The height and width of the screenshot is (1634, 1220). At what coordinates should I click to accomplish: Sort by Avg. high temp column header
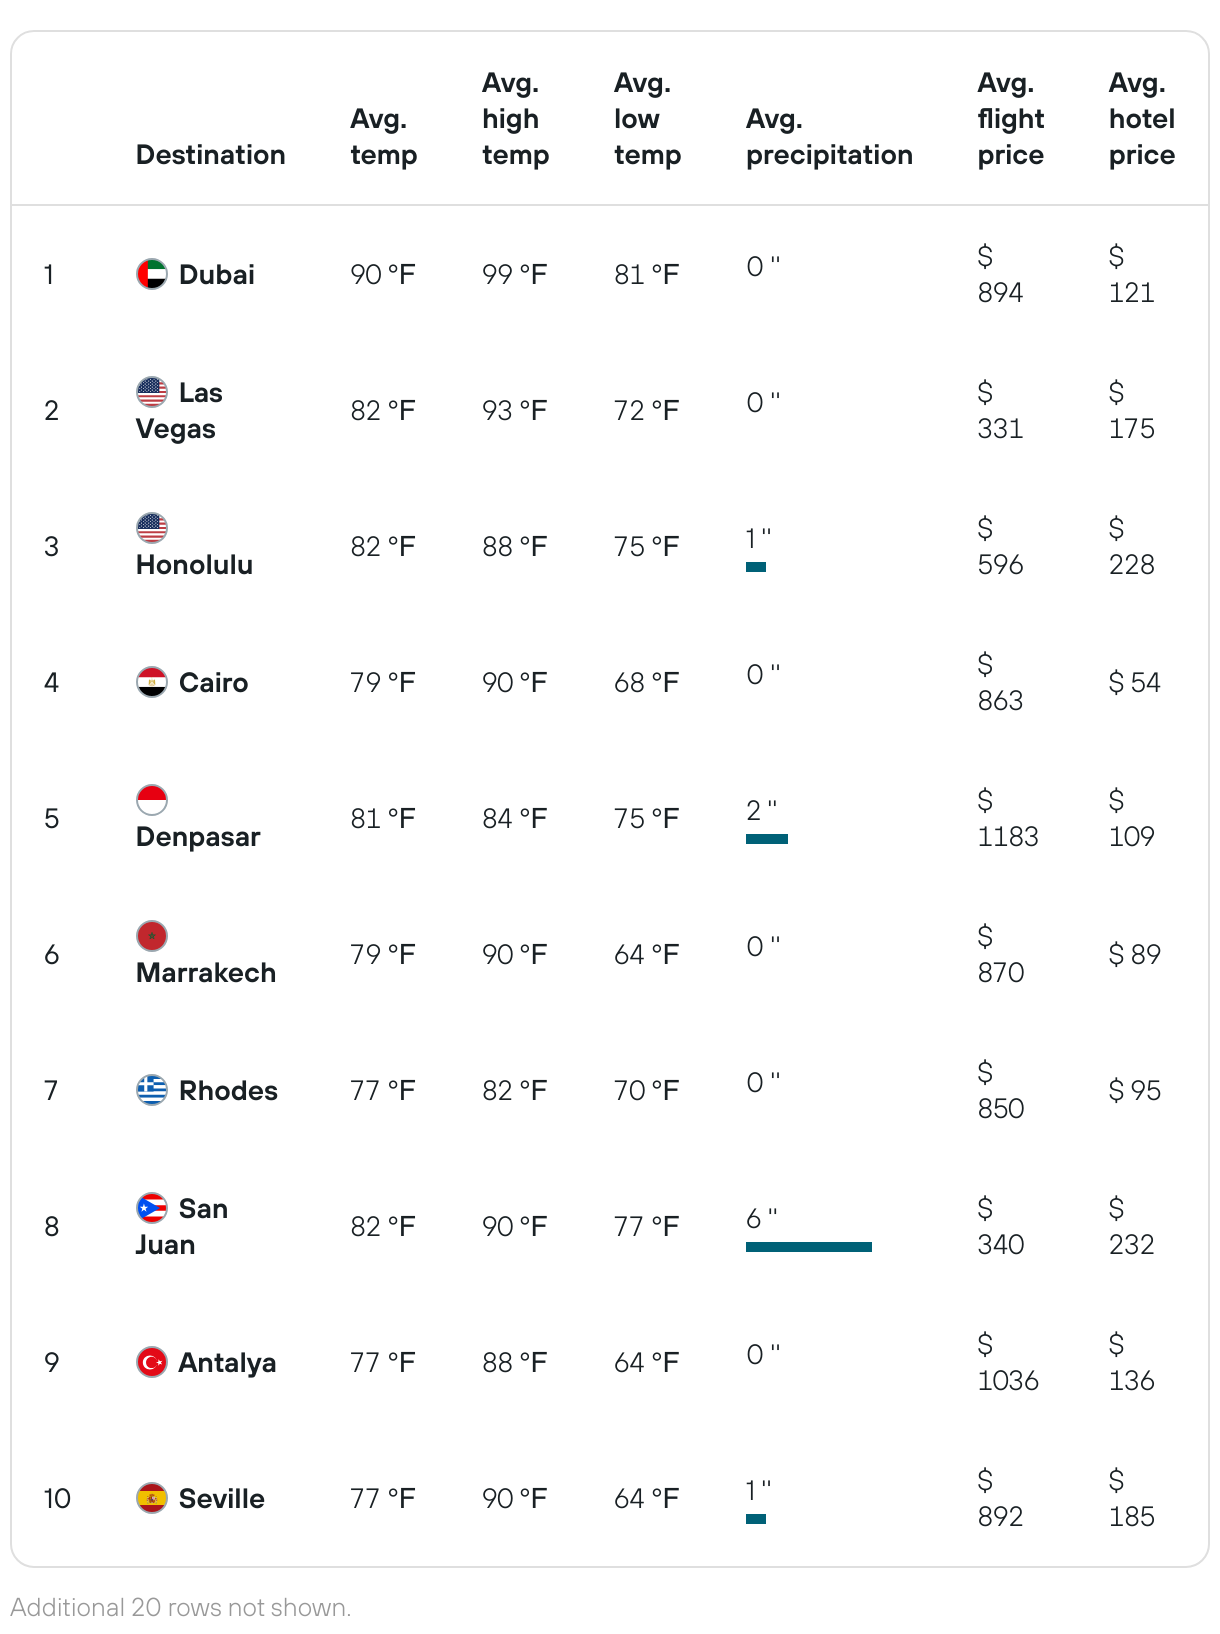click(x=516, y=119)
